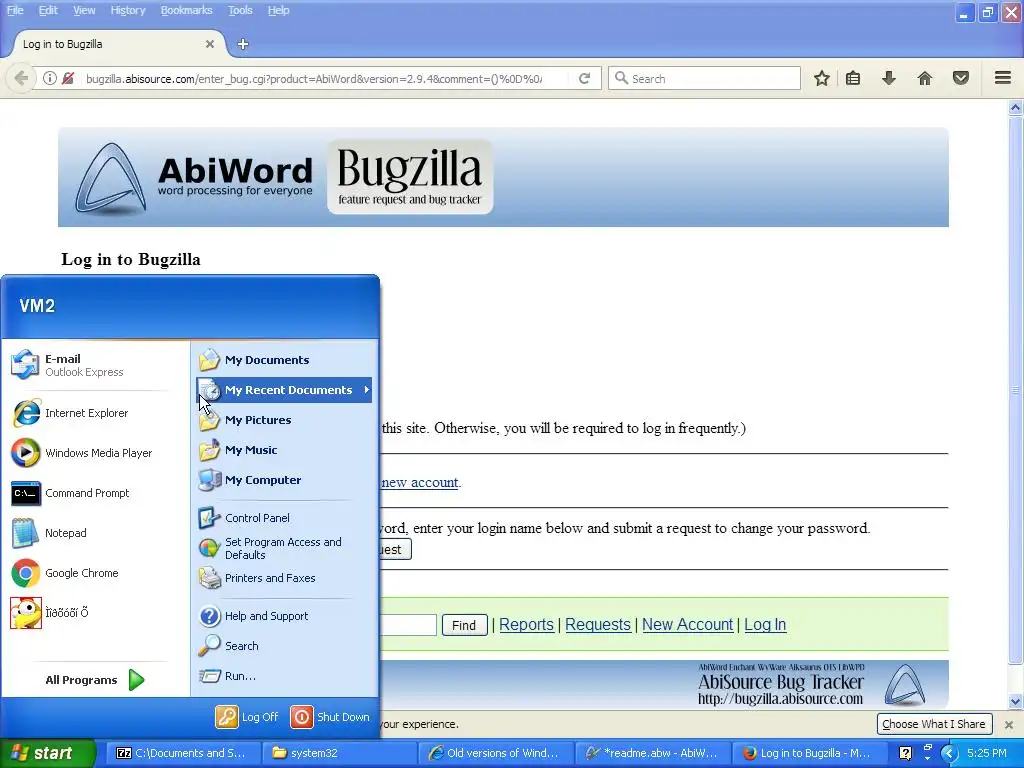Viewport: 1024px width, 768px height.
Task: Follow the Log In footer link
Action: click(765, 624)
